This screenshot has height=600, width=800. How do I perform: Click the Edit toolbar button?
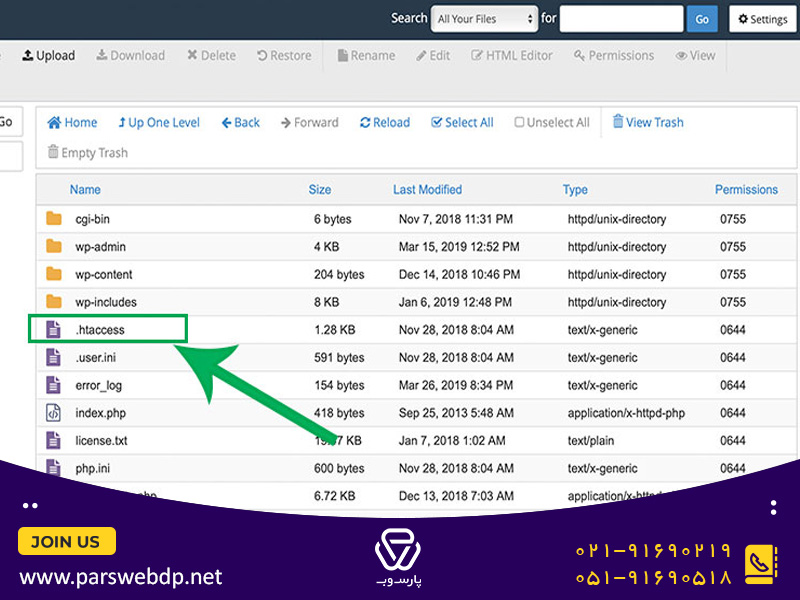coord(433,55)
